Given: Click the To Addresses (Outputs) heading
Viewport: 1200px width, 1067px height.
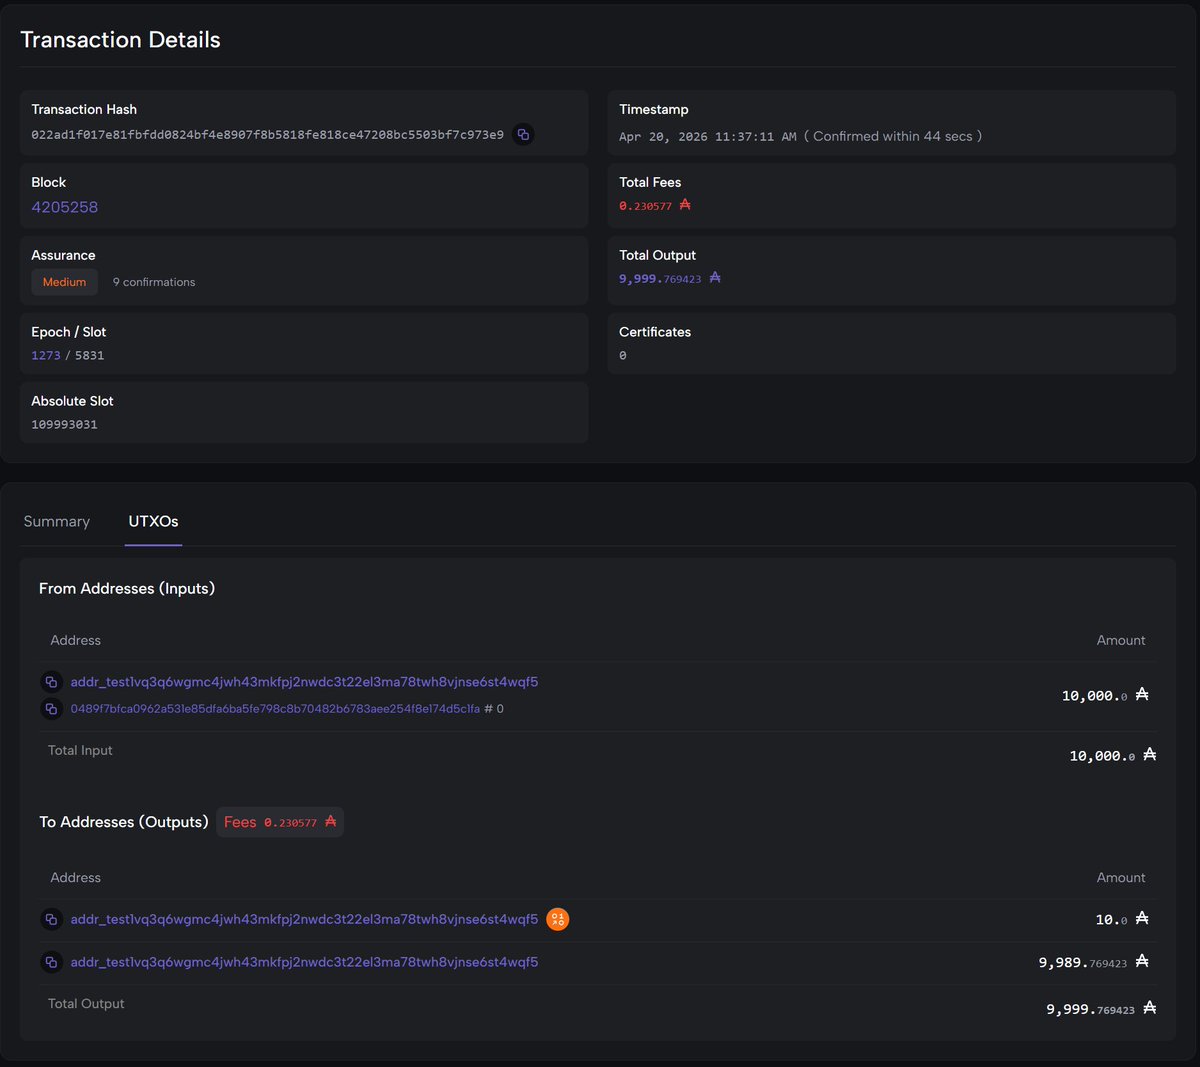Looking at the screenshot, I should pos(124,822).
